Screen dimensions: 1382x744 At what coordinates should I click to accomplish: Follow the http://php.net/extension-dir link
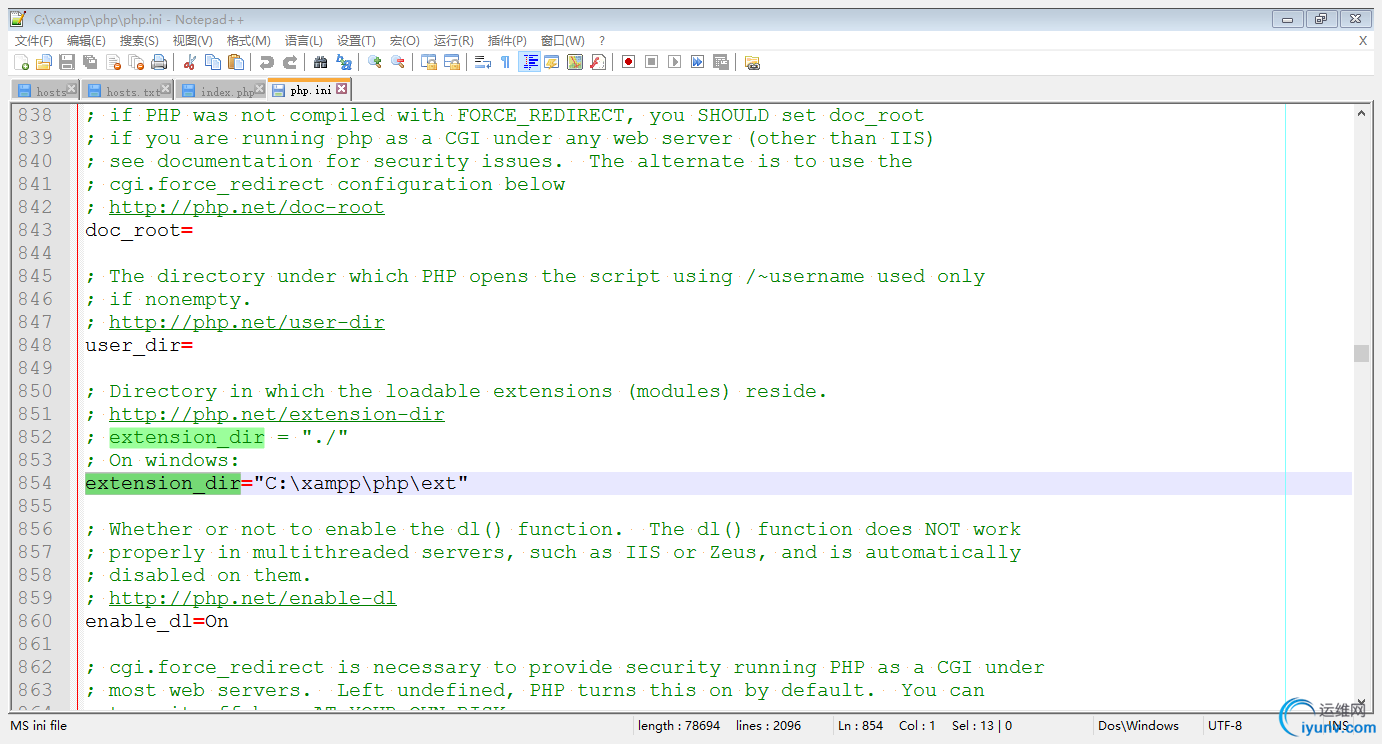(x=277, y=415)
